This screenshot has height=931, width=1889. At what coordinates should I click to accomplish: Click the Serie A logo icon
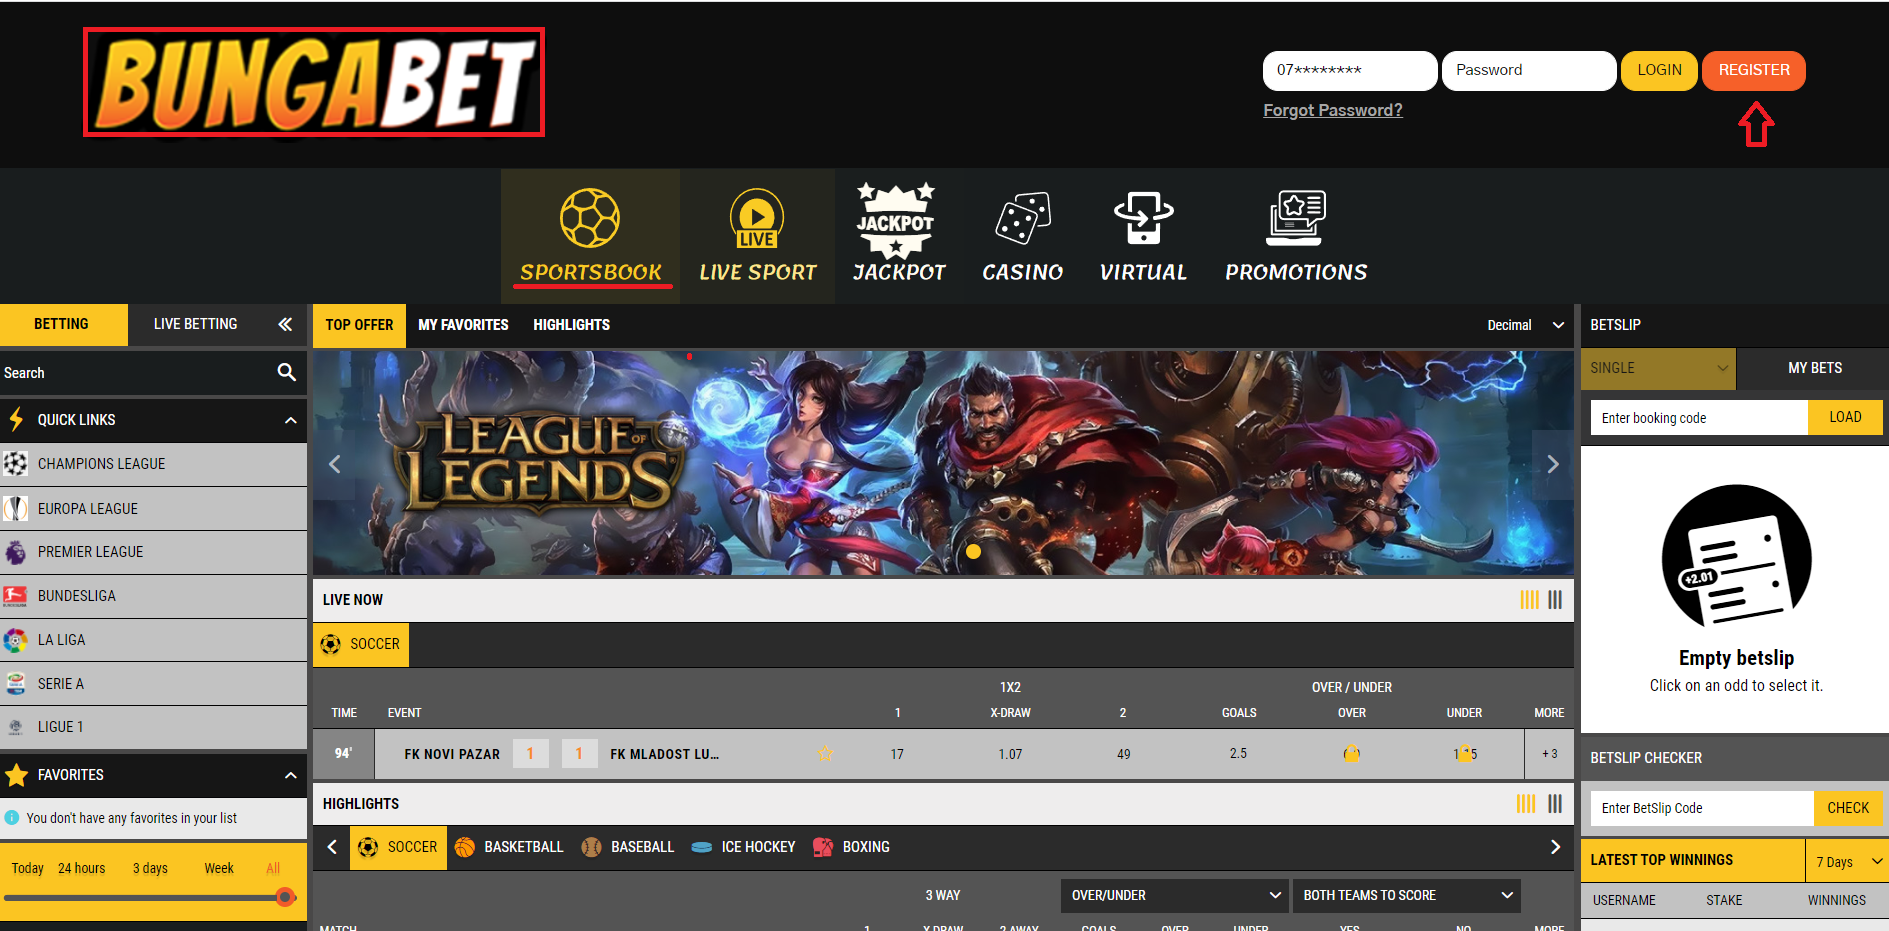(15, 684)
